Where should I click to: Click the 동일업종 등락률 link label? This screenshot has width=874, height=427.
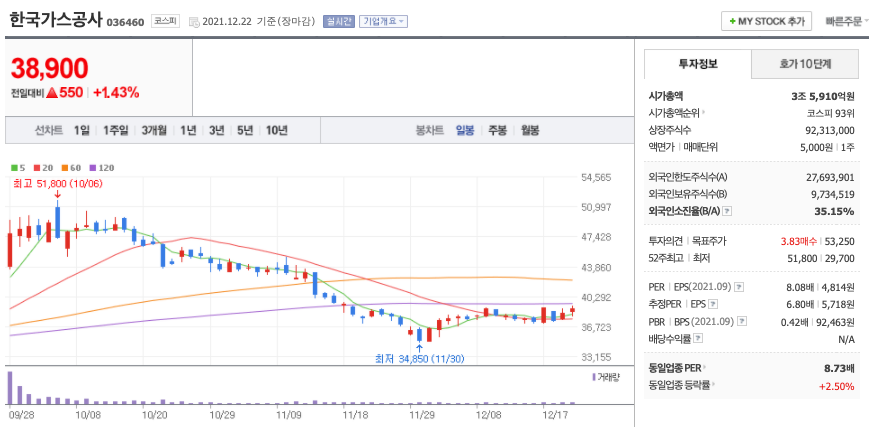click(x=679, y=385)
